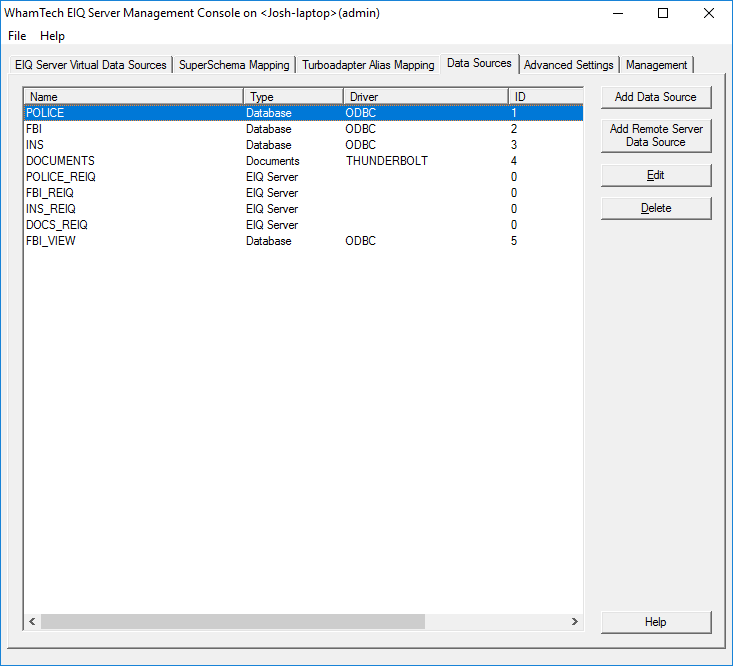Click Add Remote Server Data Source button
733x666 pixels.
(656, 135)
